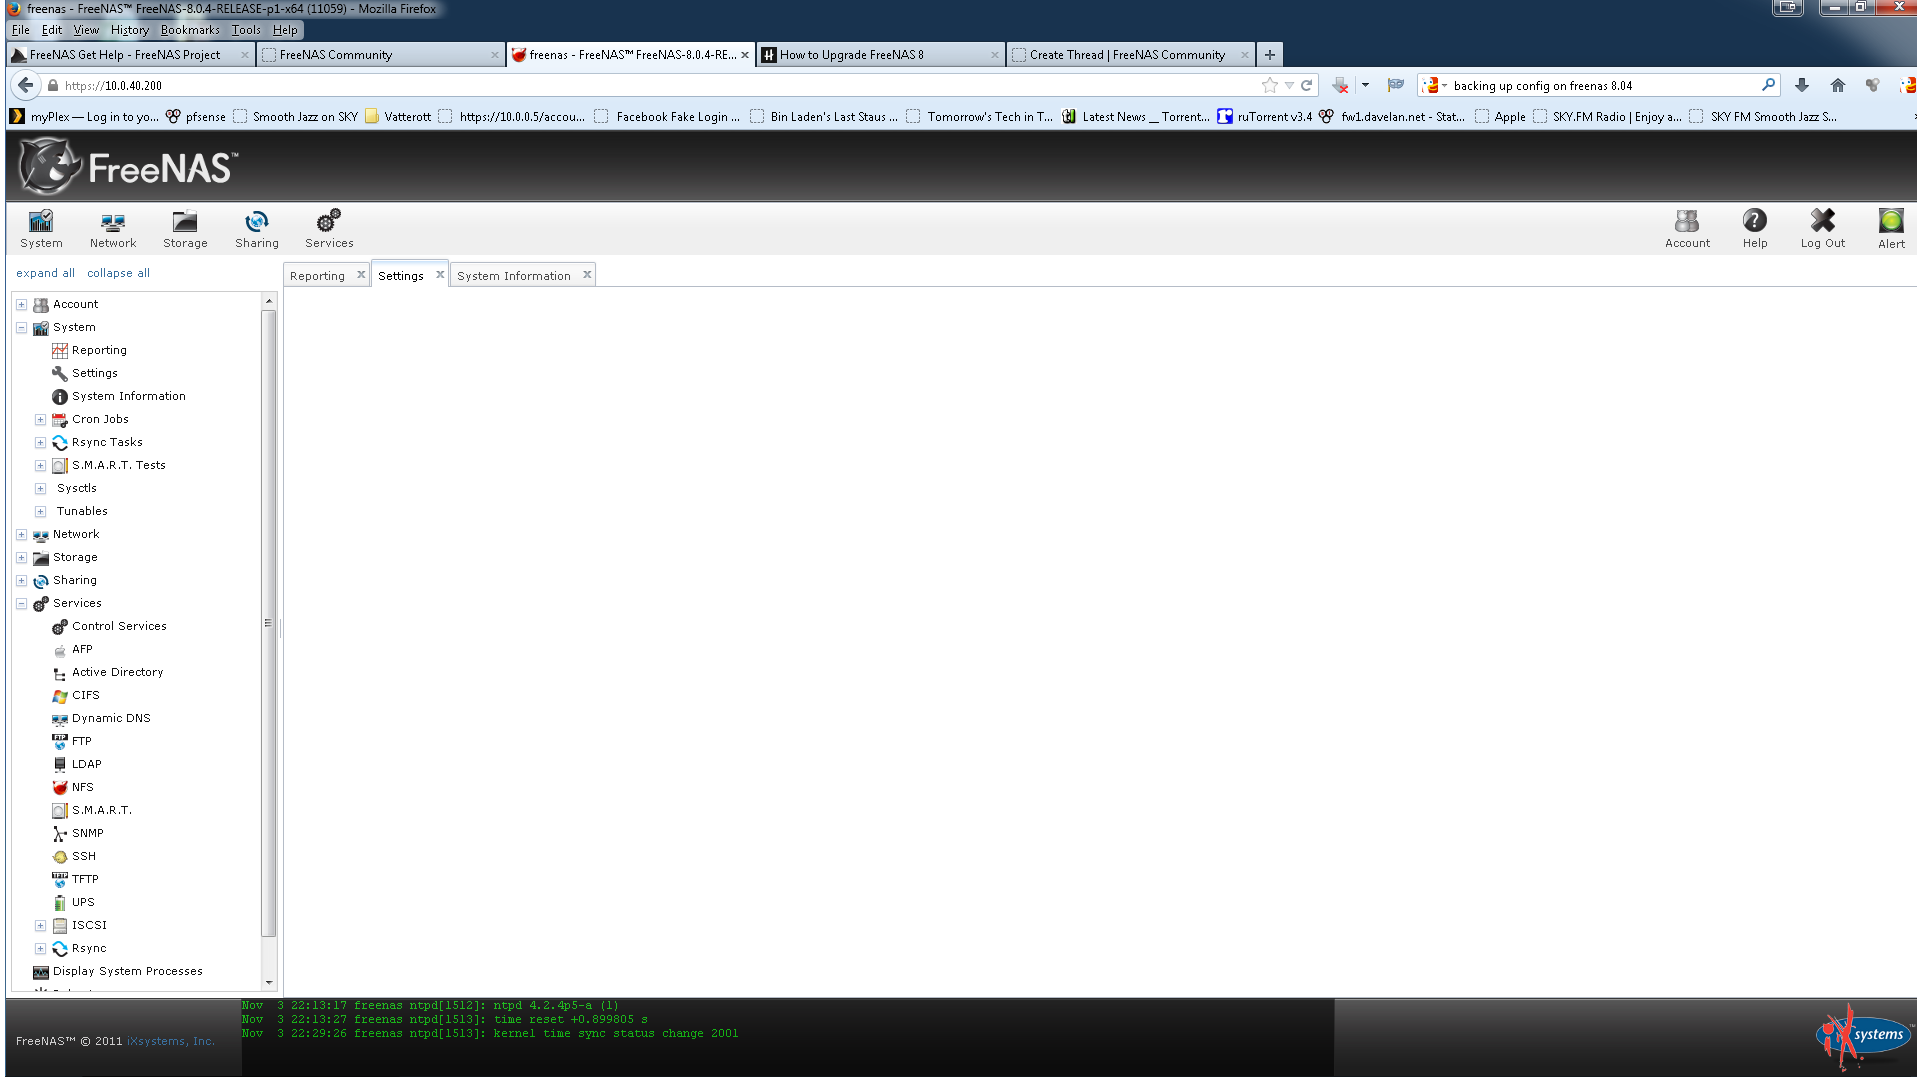Switch to the Reporting tab
The image size is (1917, 1077).
[317, 276]
